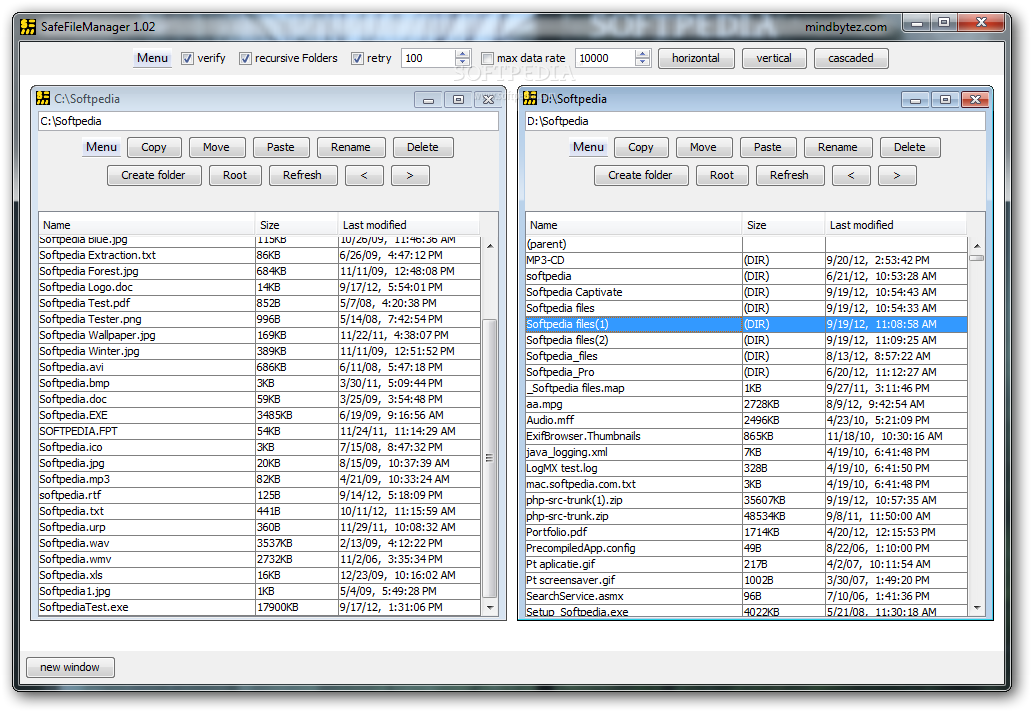Open the main Menu in the top toolbar
The image size is (1032, 712).
pyautogui.click(x=153, y=58)
